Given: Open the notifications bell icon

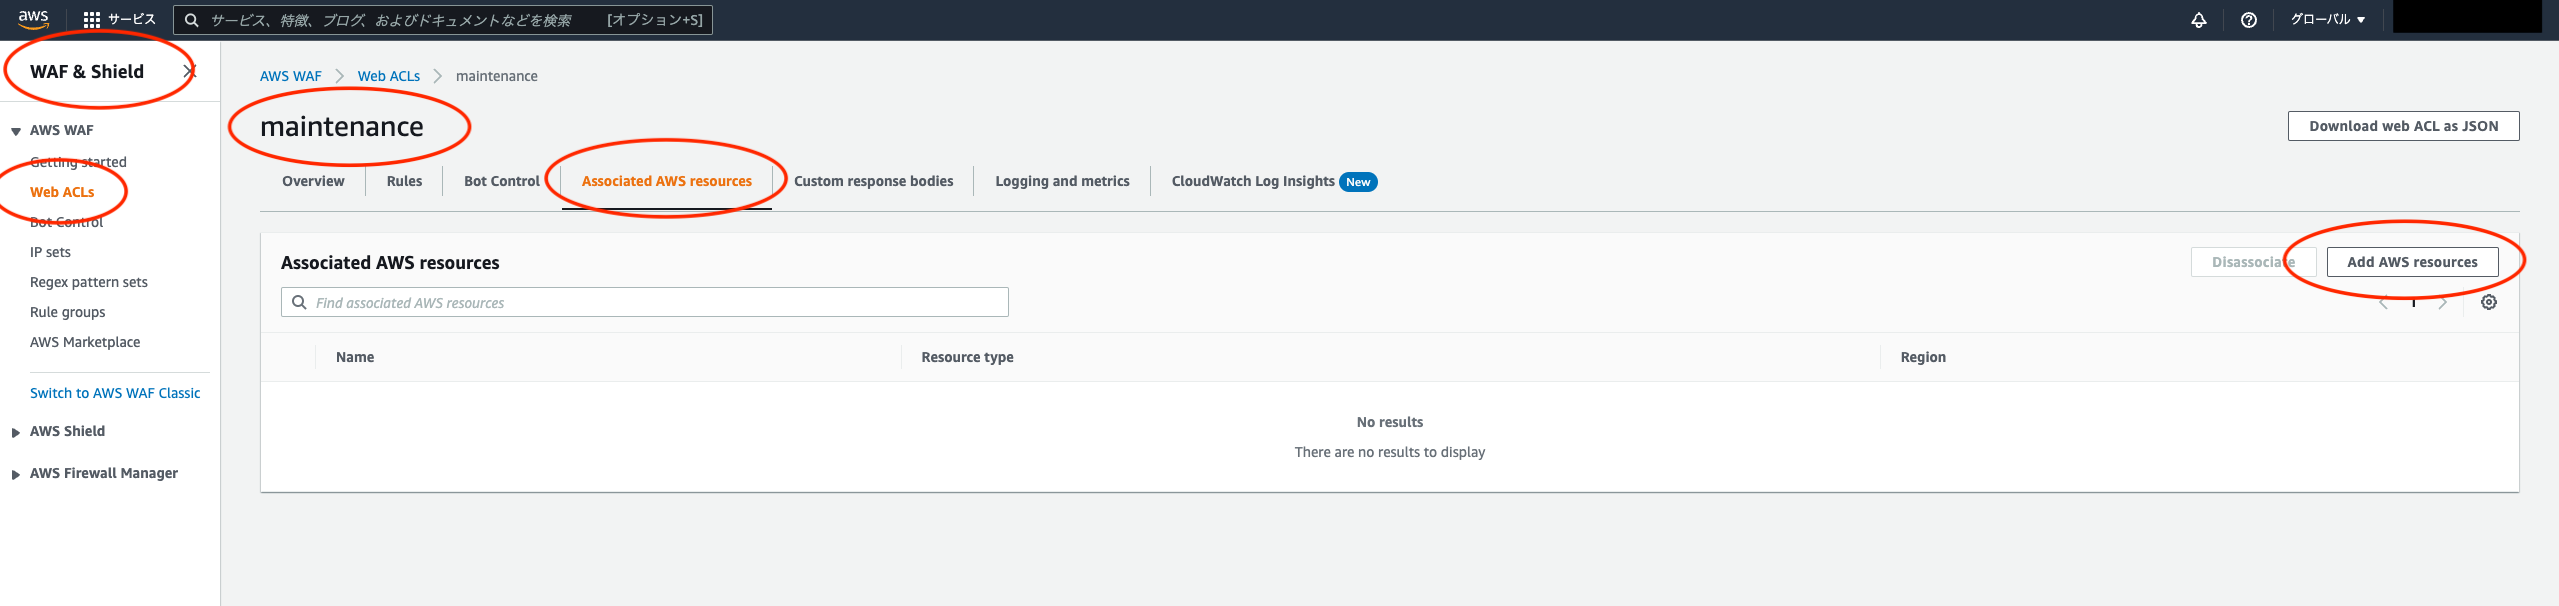Looking at the screenshot, I should [x=2198, y=20].
